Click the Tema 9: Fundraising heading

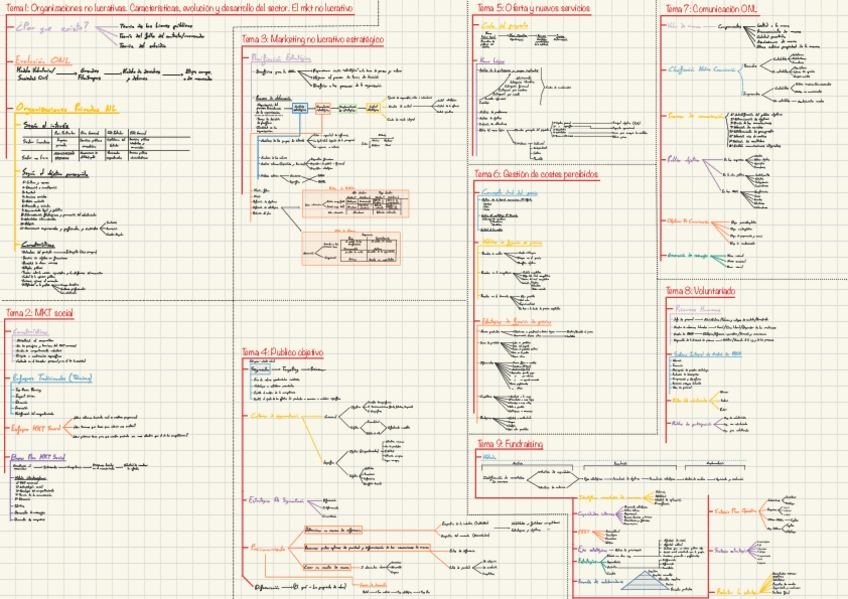pyautogui.click(x=510, y=443)
